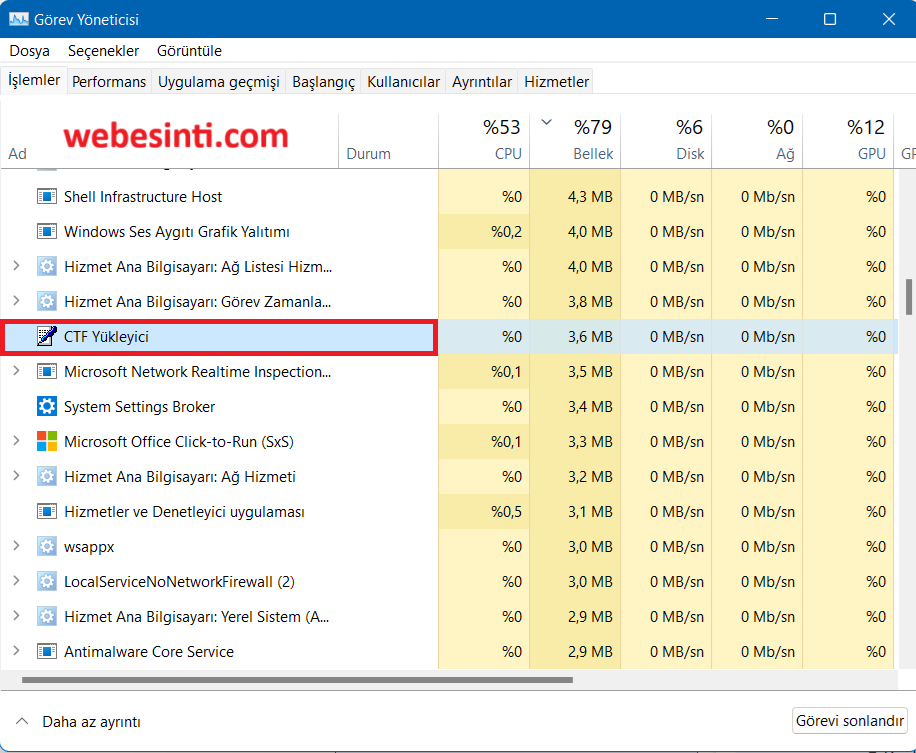Click the vertical scrollbar thumb of process list
This screenshot has height=753, width=916.
pos(909,297)
